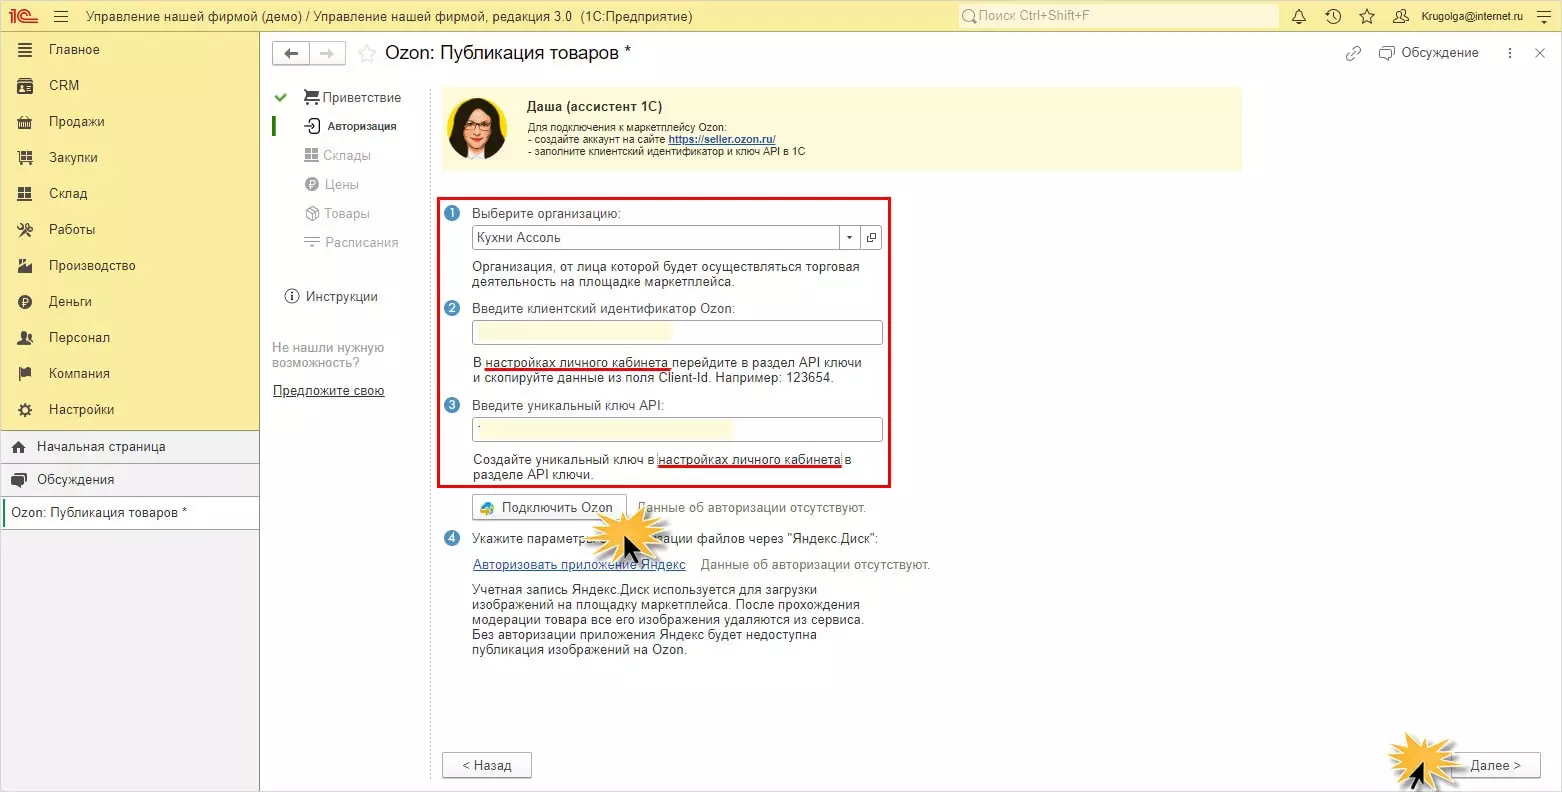
Task: Click the Производство factory icon
Action: point(25,265)
